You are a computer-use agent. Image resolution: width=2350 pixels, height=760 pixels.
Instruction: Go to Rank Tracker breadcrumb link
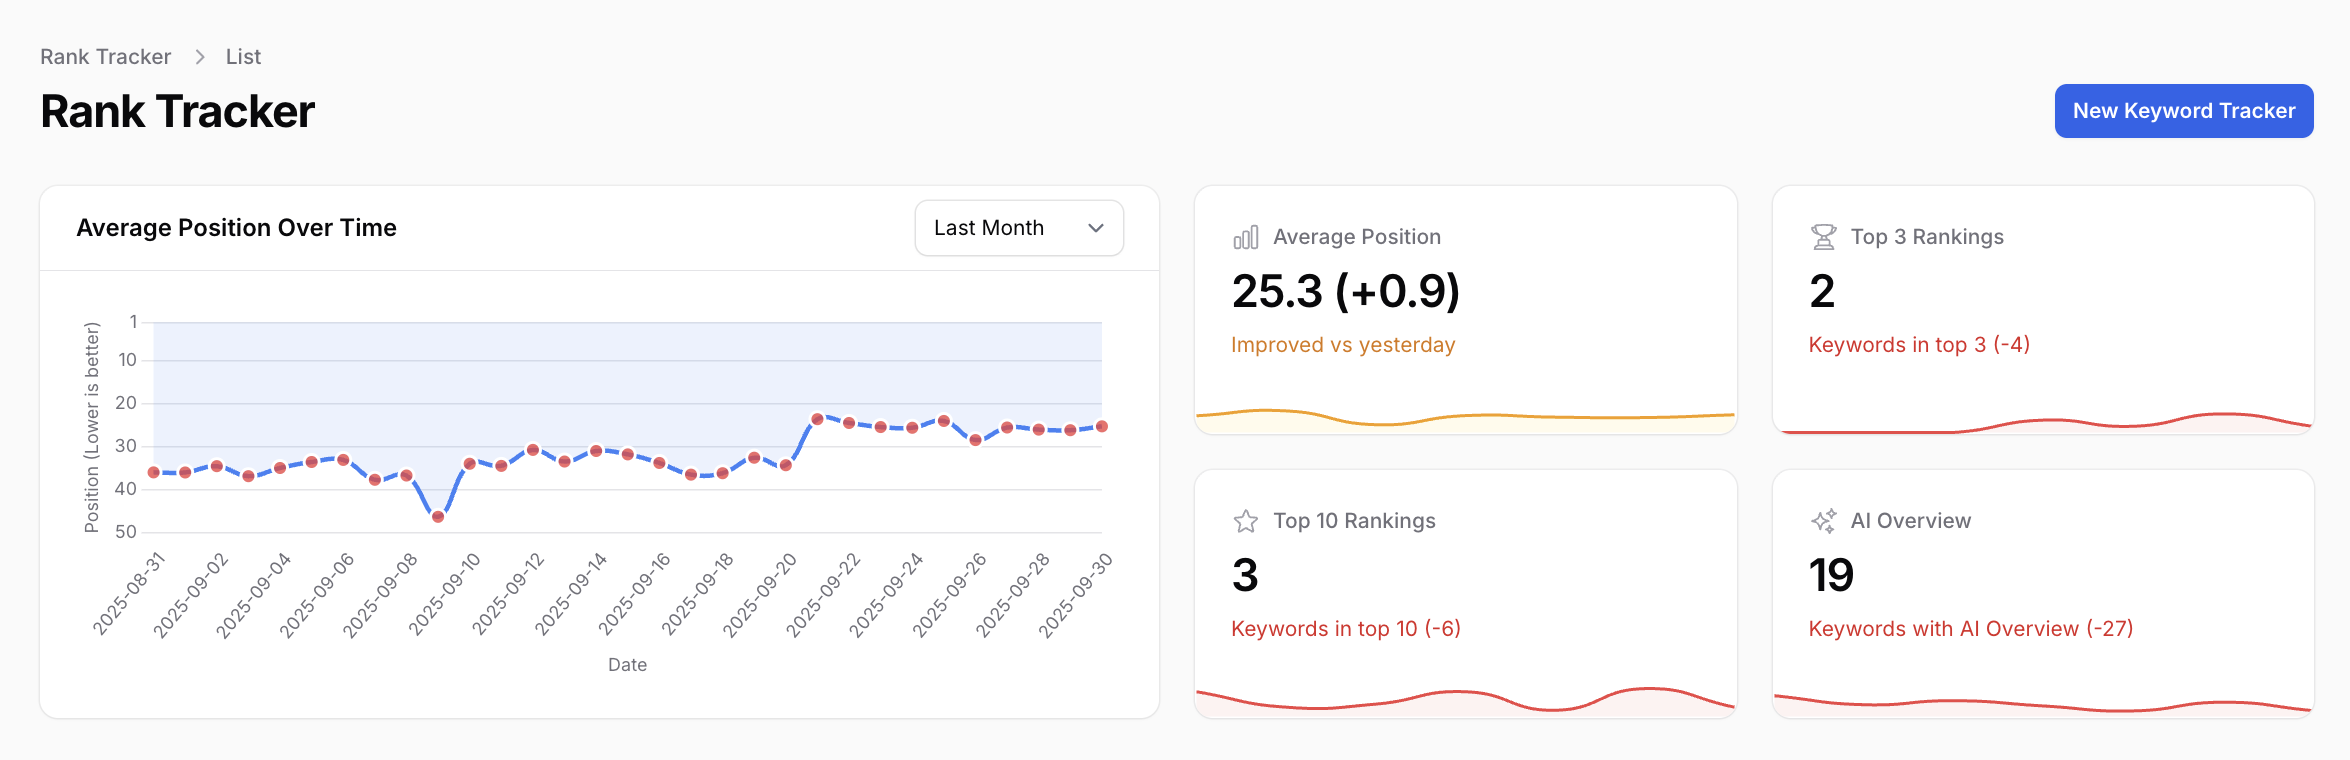[x=105, y=57]
